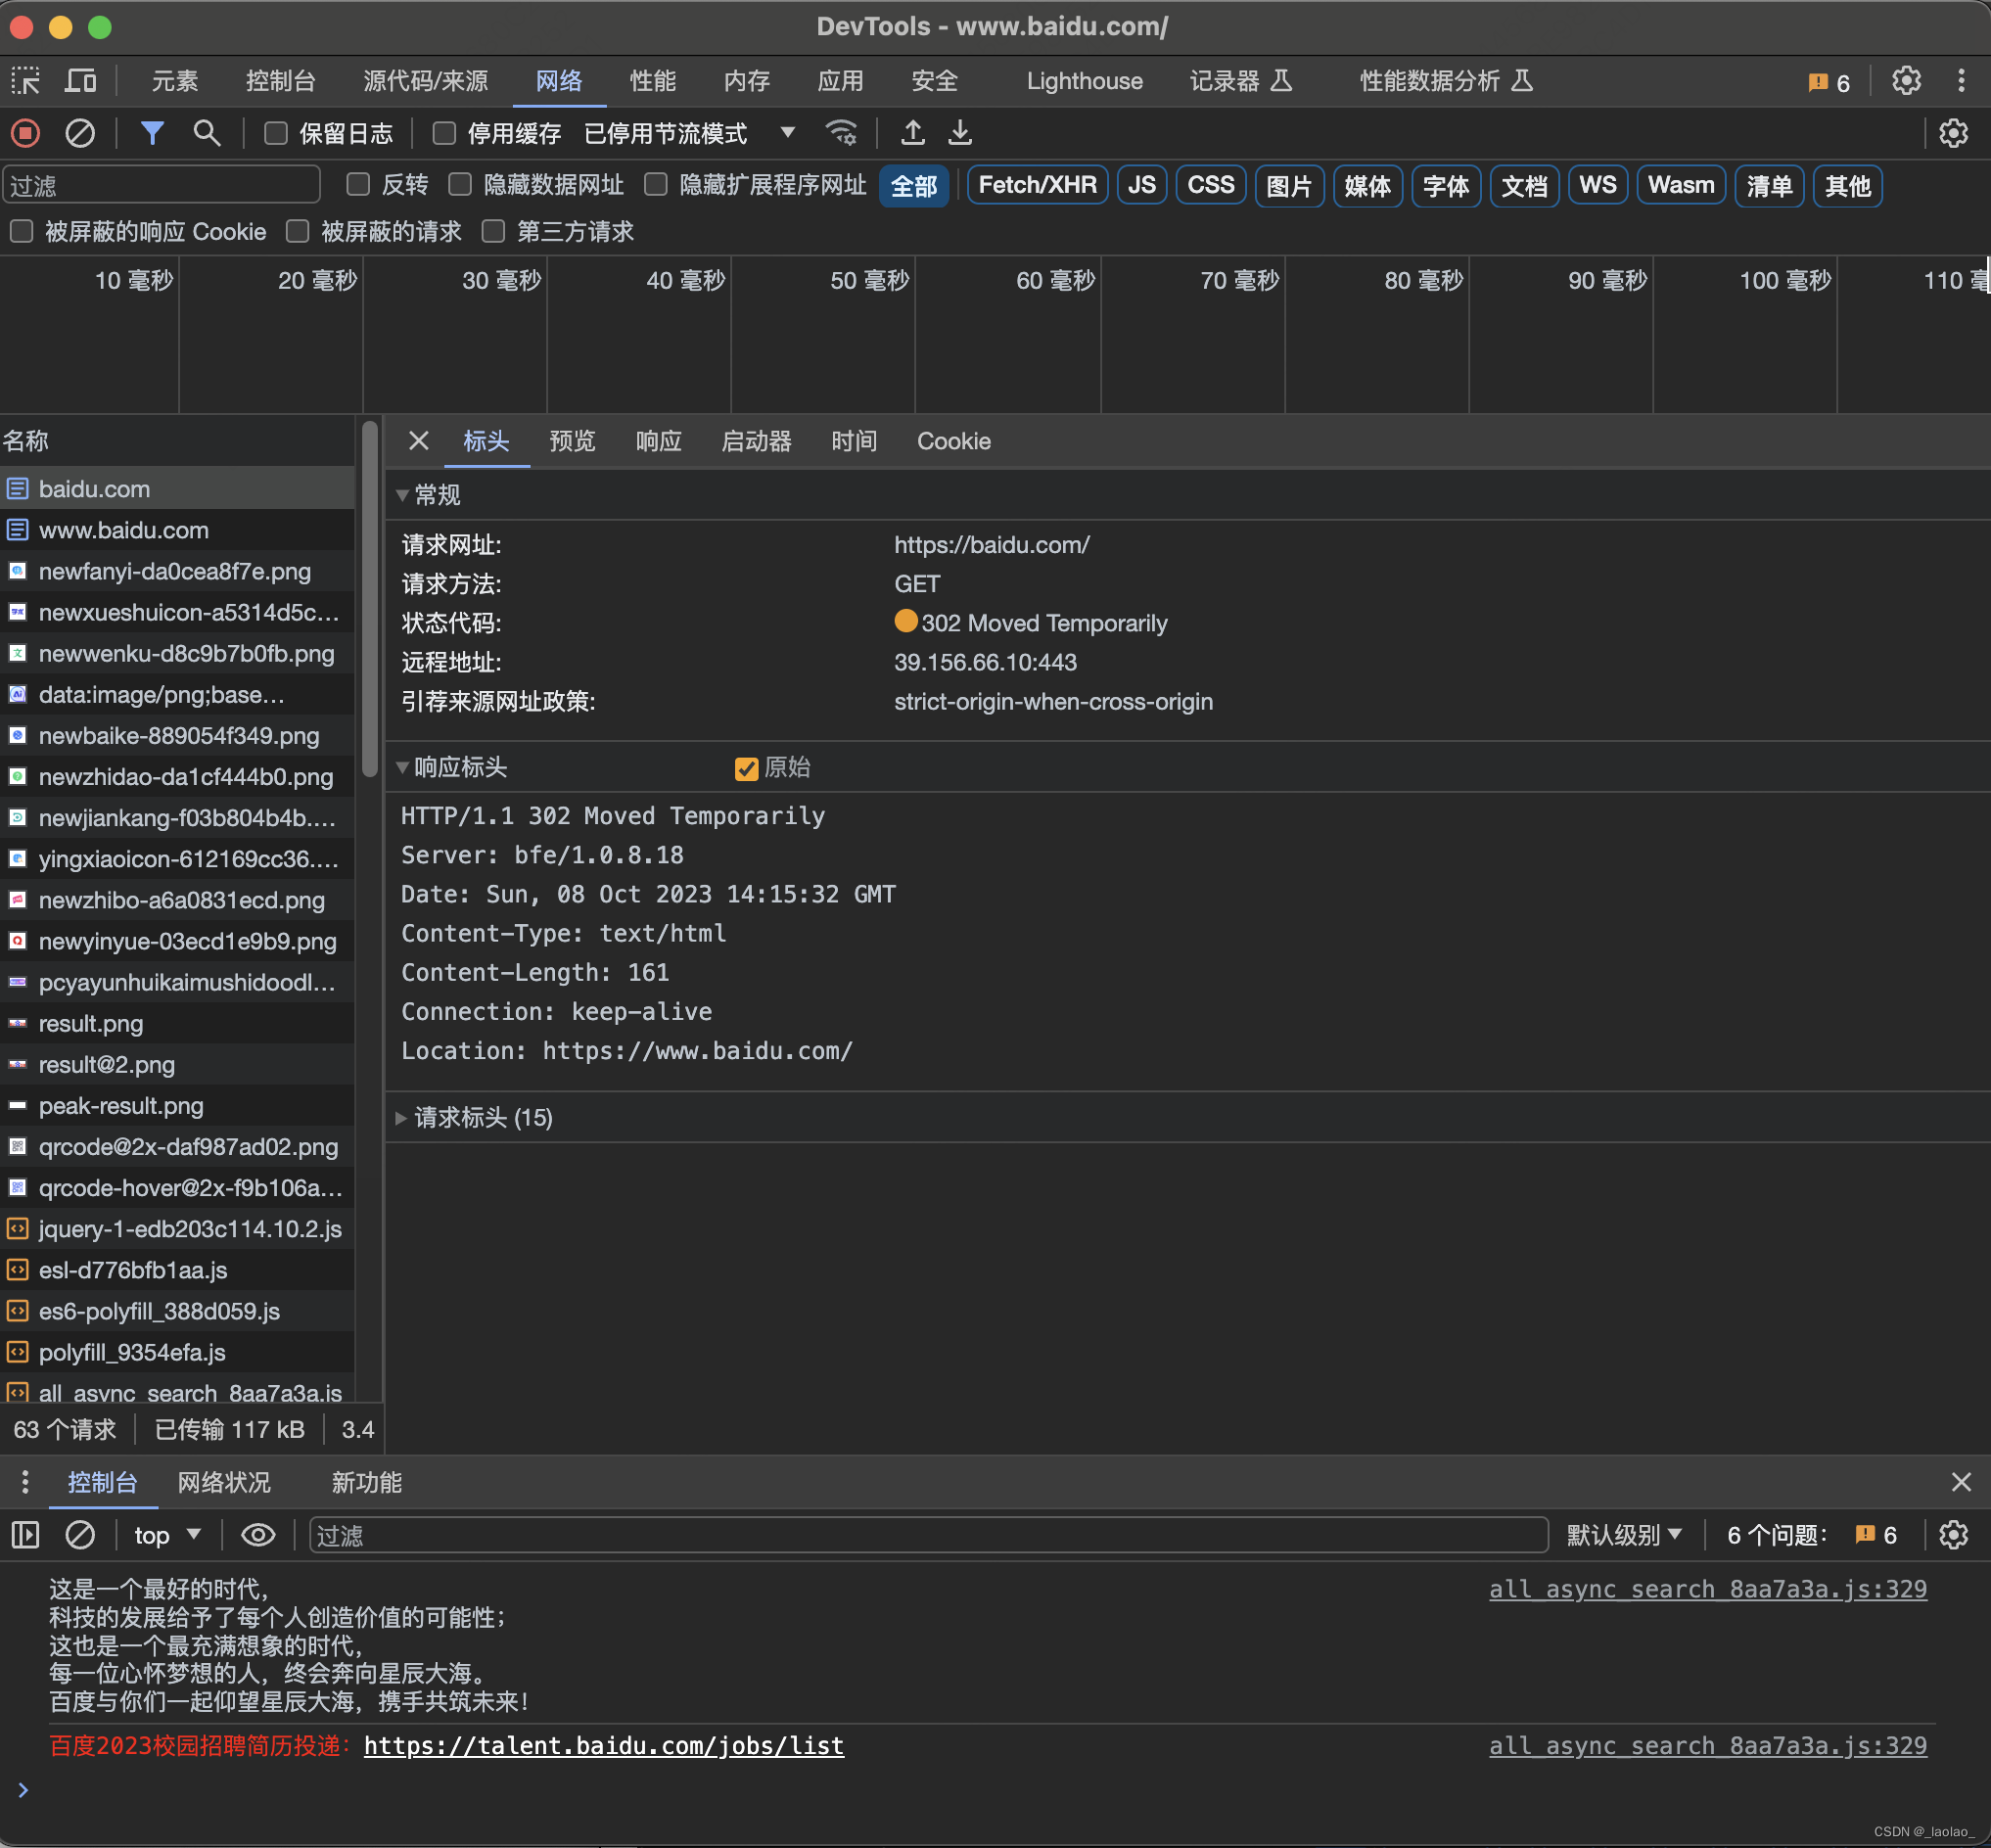1991x1848 pixels.
Task: Switch to the 预览 detail tab
Action: point(573,441)
